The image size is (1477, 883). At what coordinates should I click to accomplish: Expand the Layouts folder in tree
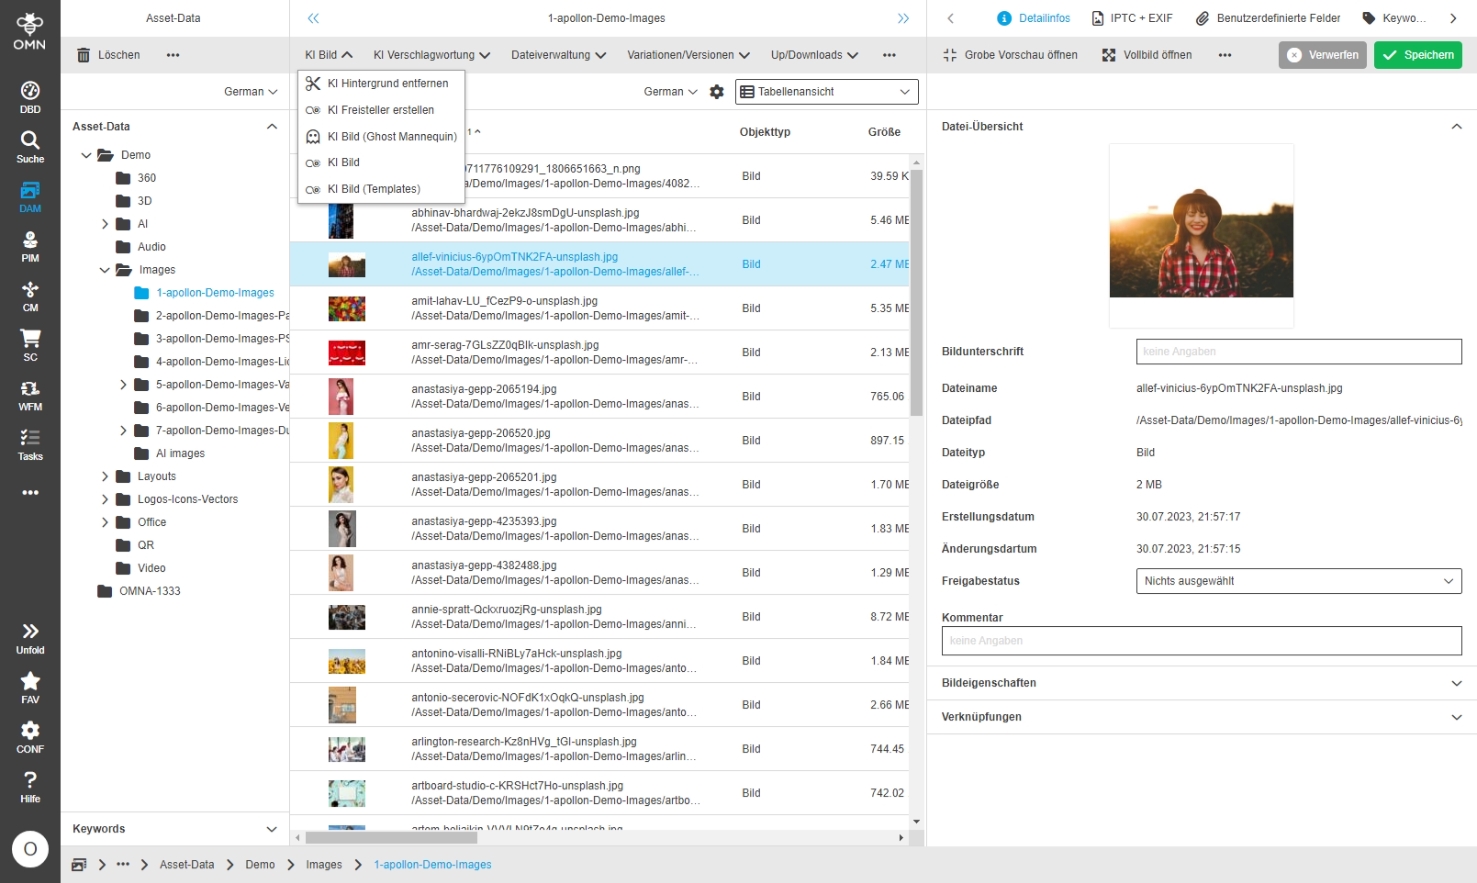[x=105, y=477]
